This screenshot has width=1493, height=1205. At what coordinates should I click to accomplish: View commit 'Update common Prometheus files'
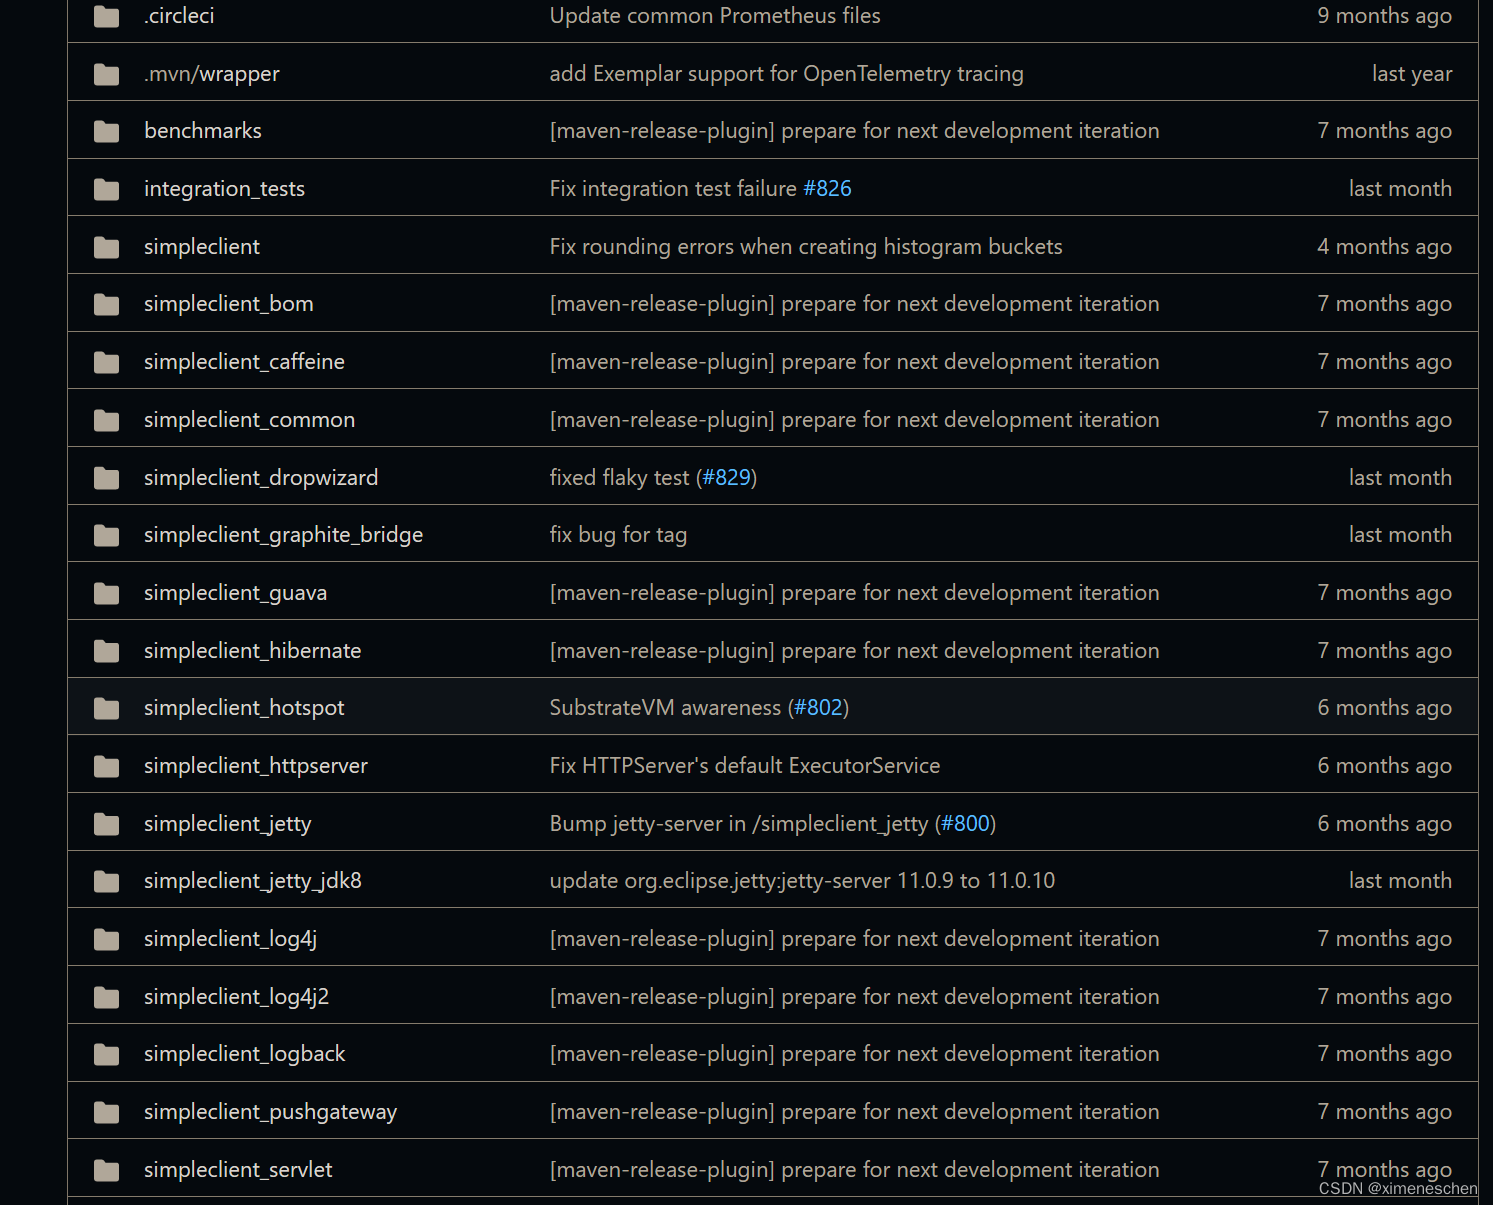pyautogui.click(x=715, y=16)
